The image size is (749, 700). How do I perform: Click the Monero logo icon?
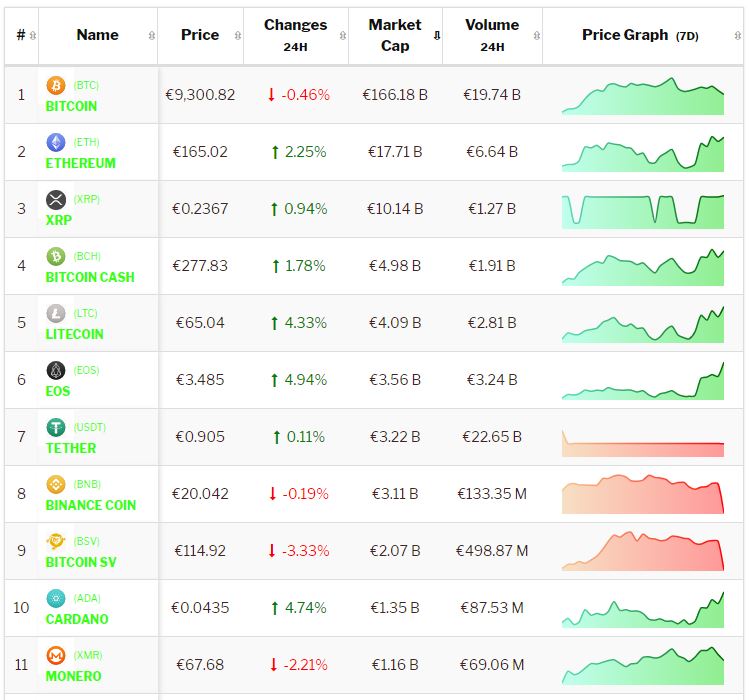coord(56,656)
